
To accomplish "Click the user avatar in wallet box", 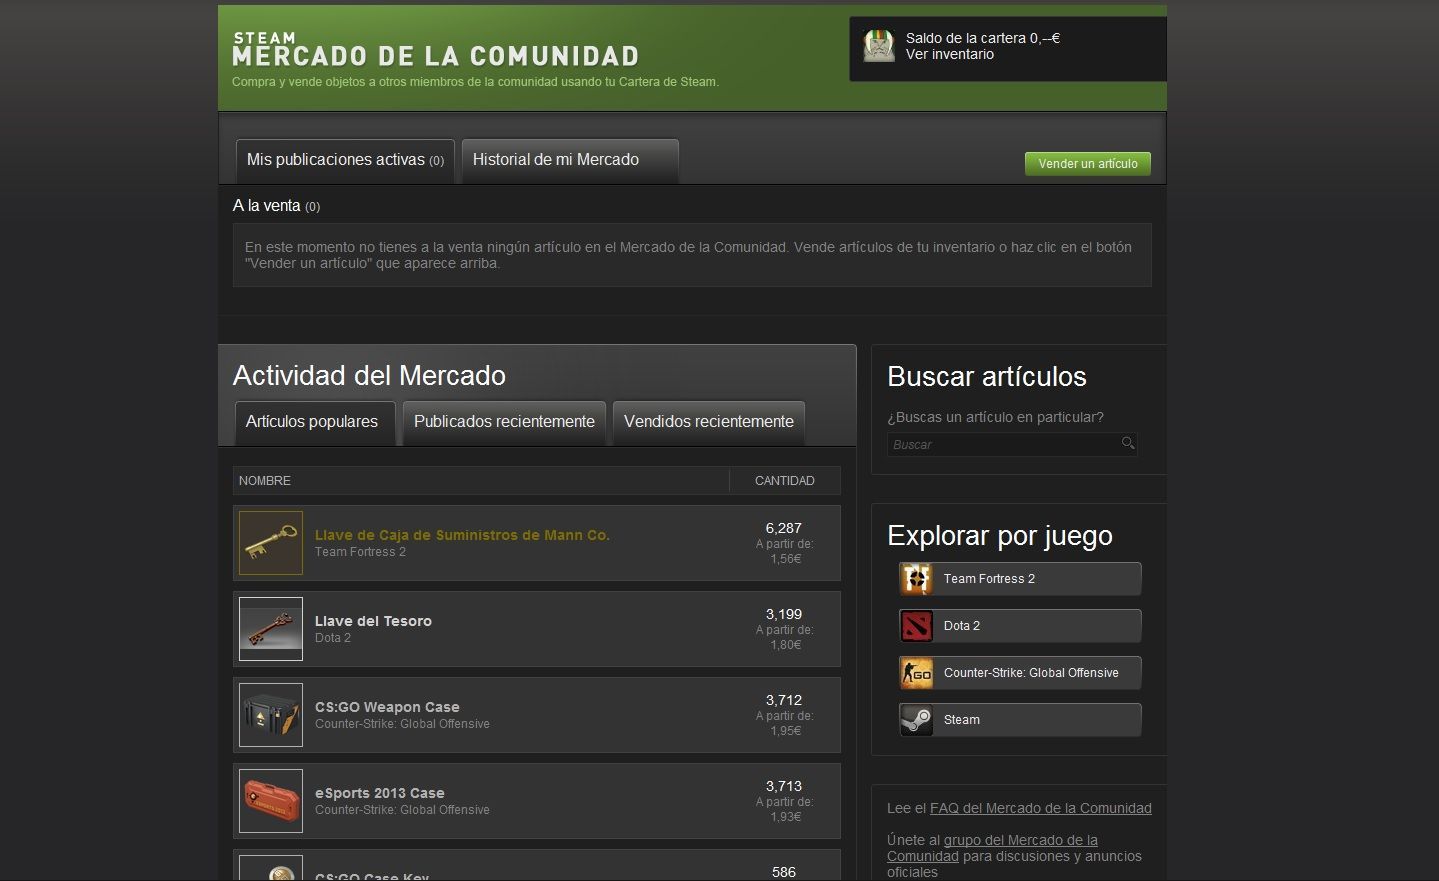I will 878,46.
